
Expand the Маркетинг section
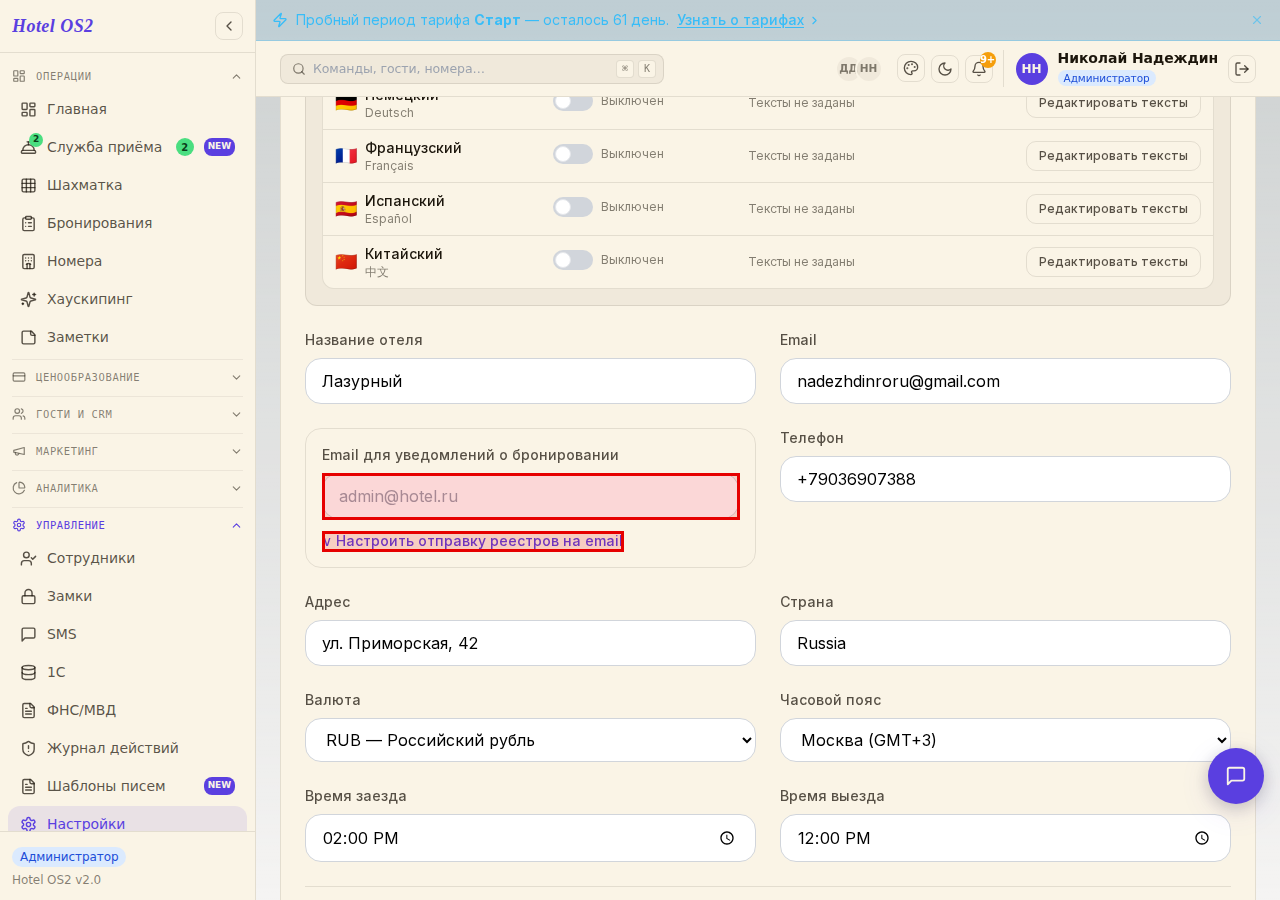[x=127, y=451]
